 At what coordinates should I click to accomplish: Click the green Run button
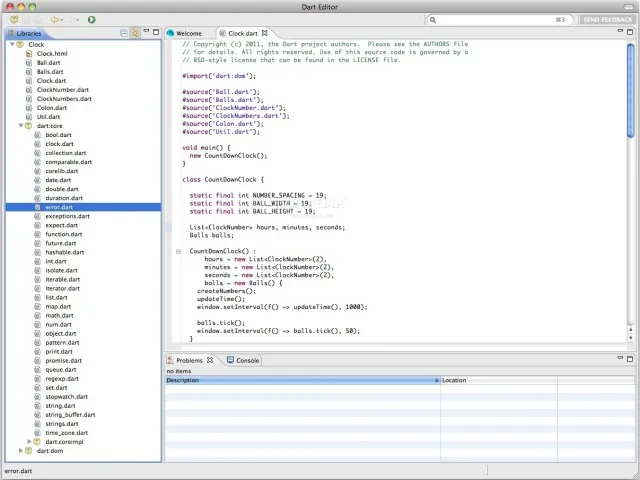click(91, 20)
